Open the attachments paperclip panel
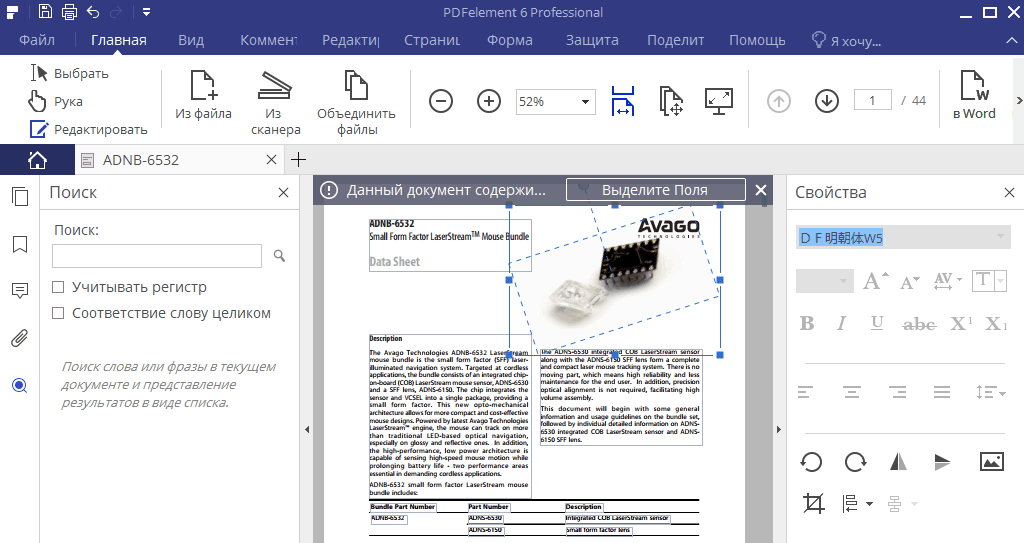 pos(19,338)
